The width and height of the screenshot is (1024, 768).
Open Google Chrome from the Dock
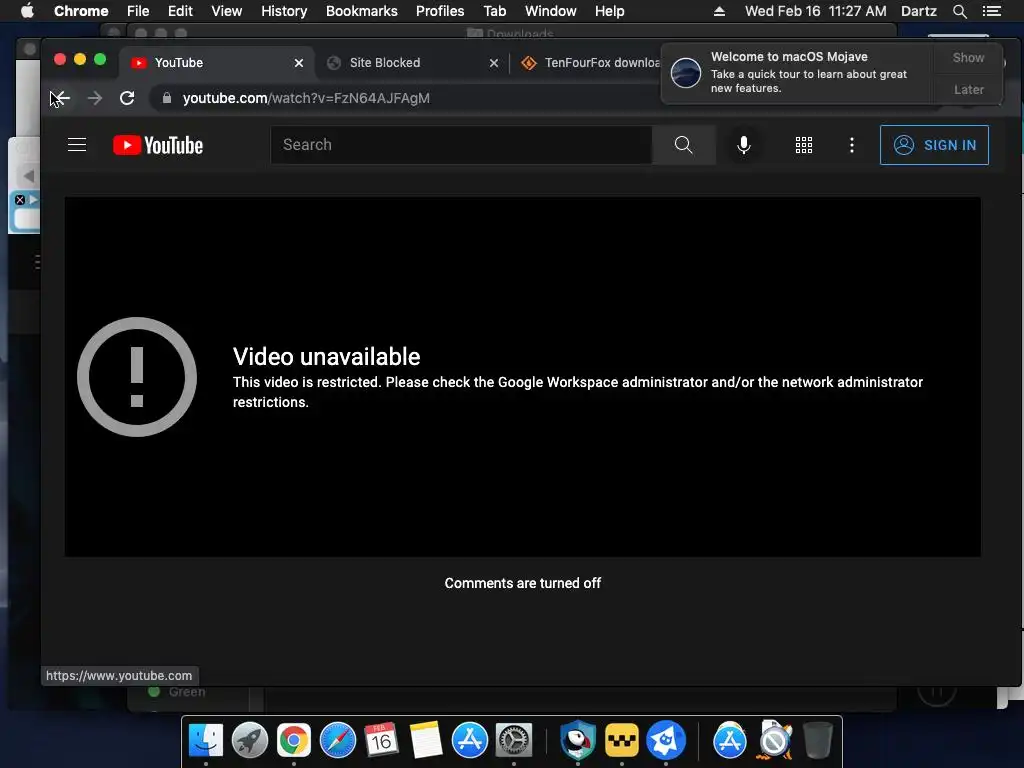tap(294, 741)
